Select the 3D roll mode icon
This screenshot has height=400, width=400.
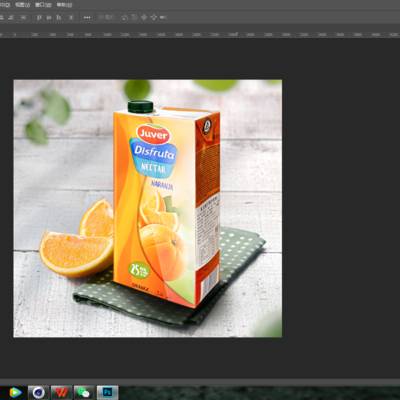pyautogui.click(x=134, y=18)
